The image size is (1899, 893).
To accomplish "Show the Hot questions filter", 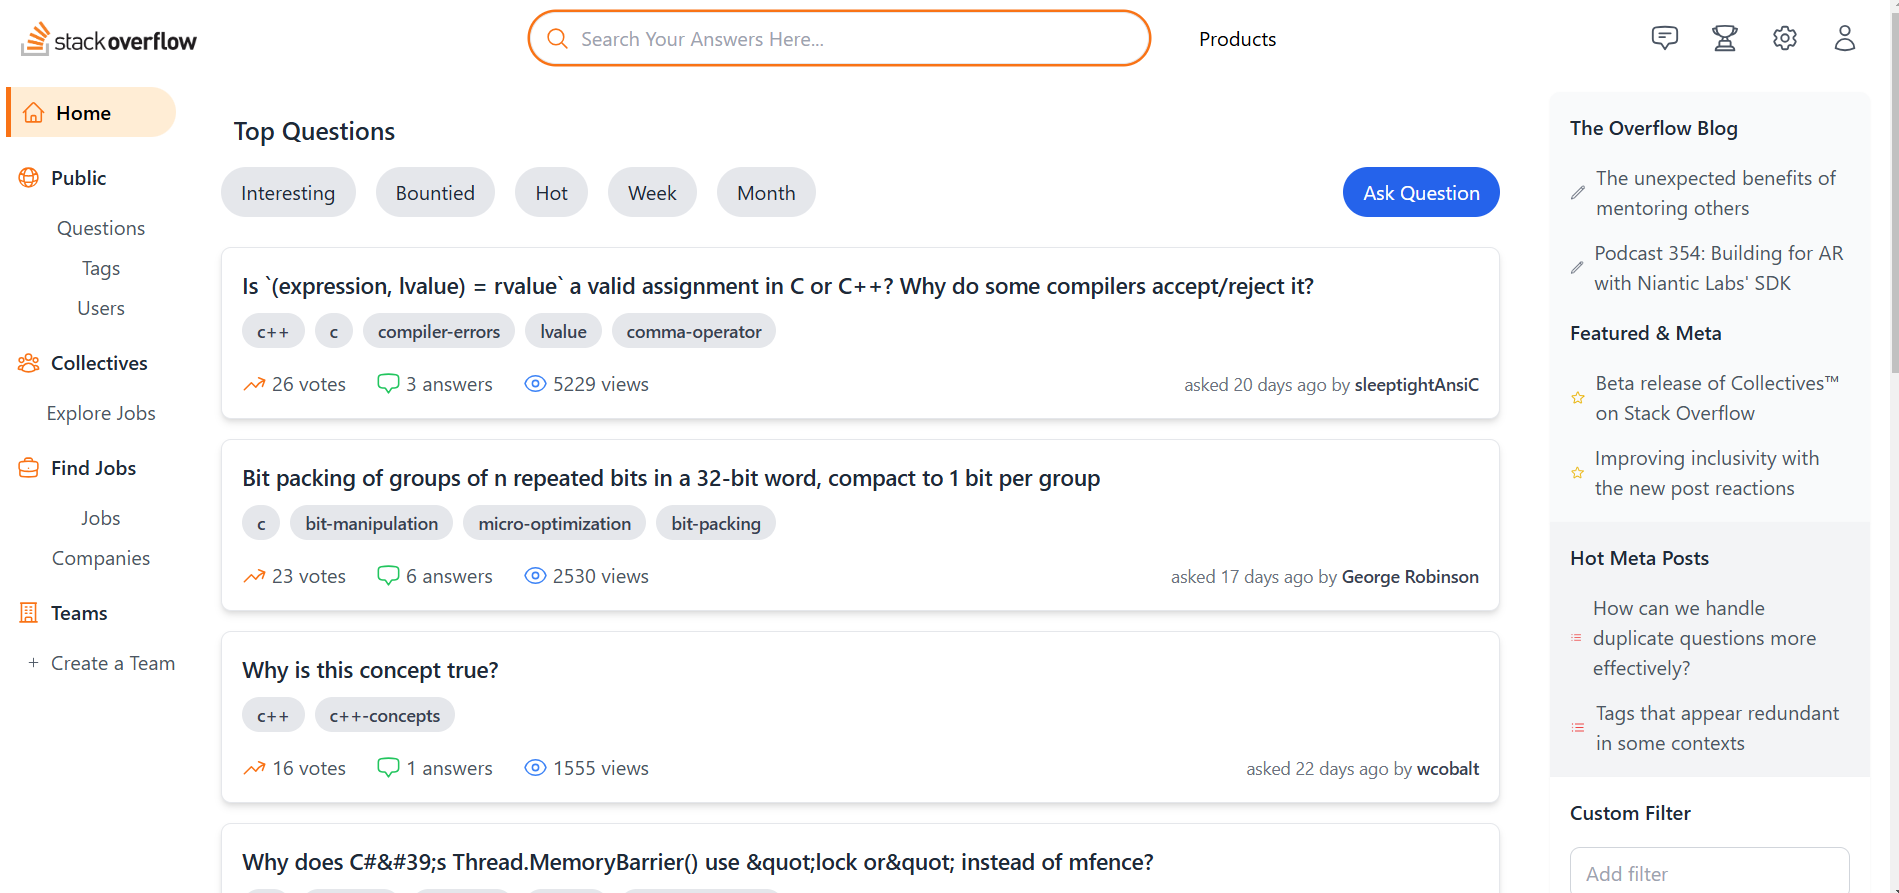I will (551, 192).
